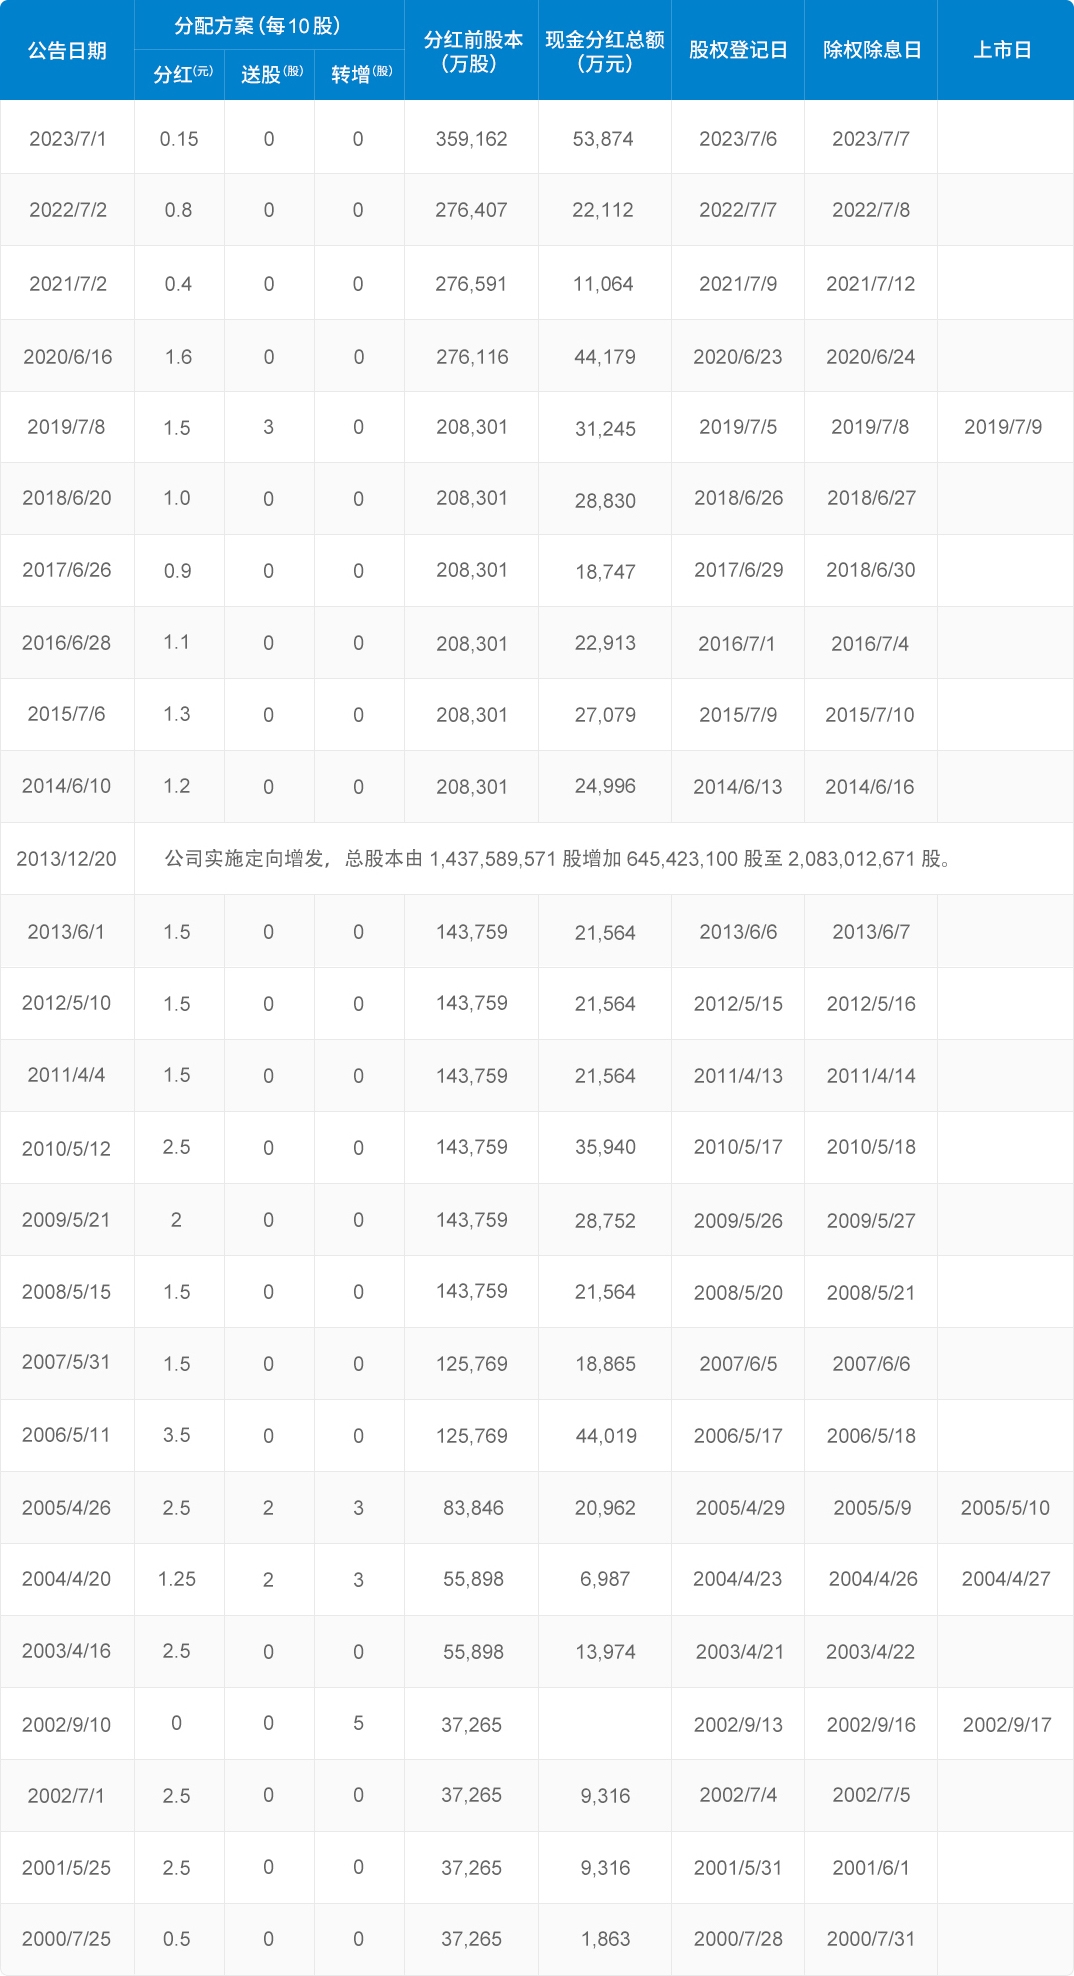Select the 2019/7/9 listing date cell
Screen dimensions: 1074x1976
[1002, 427]
